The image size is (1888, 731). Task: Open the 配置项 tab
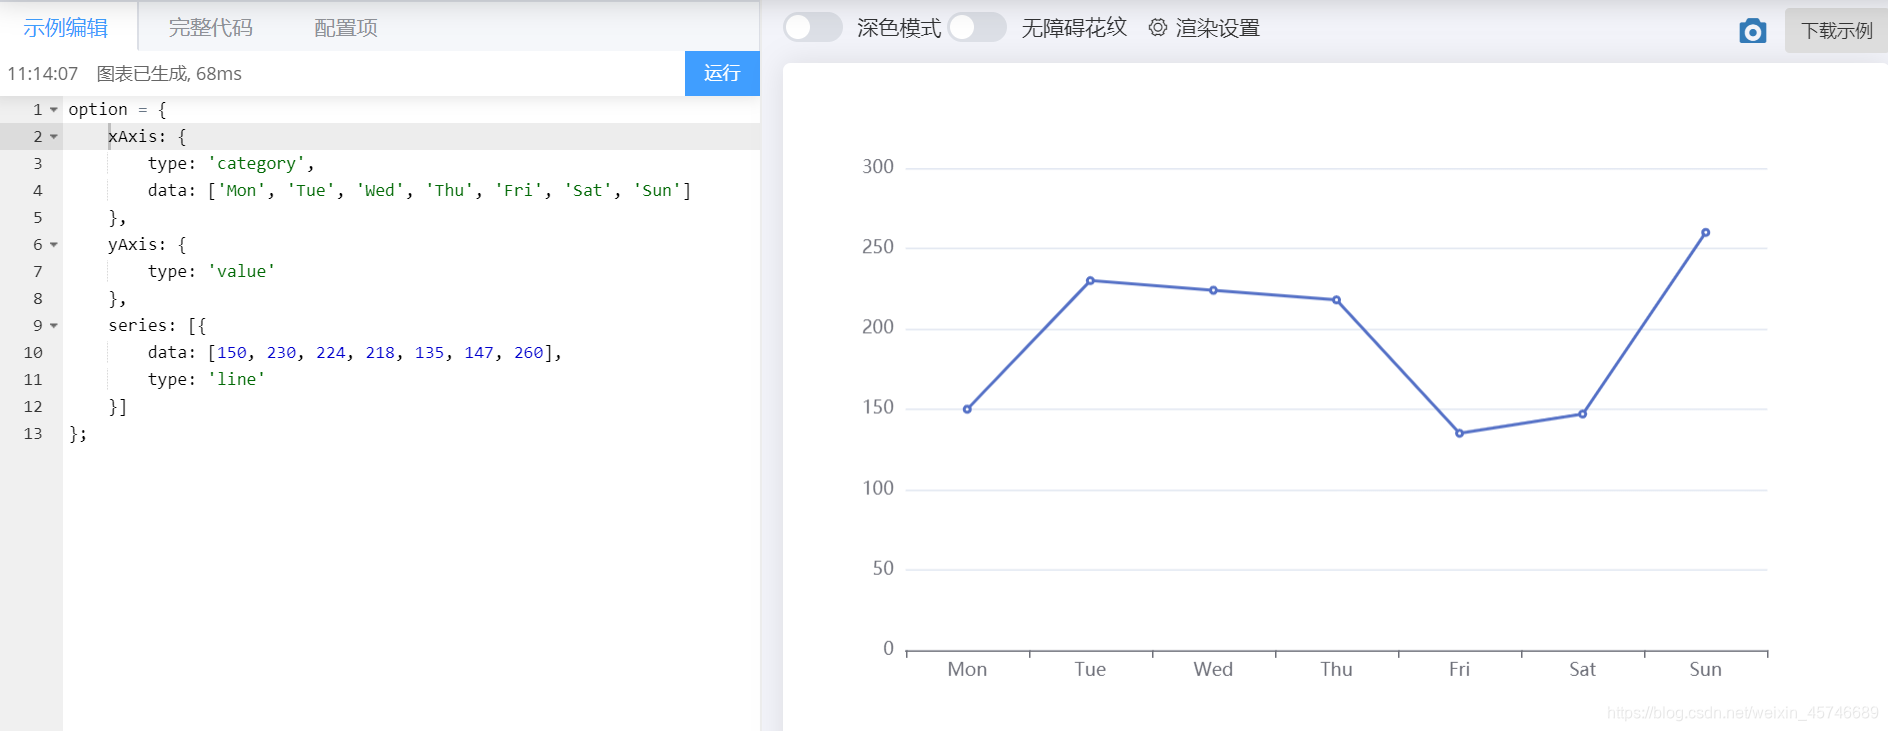coord(346,28)
